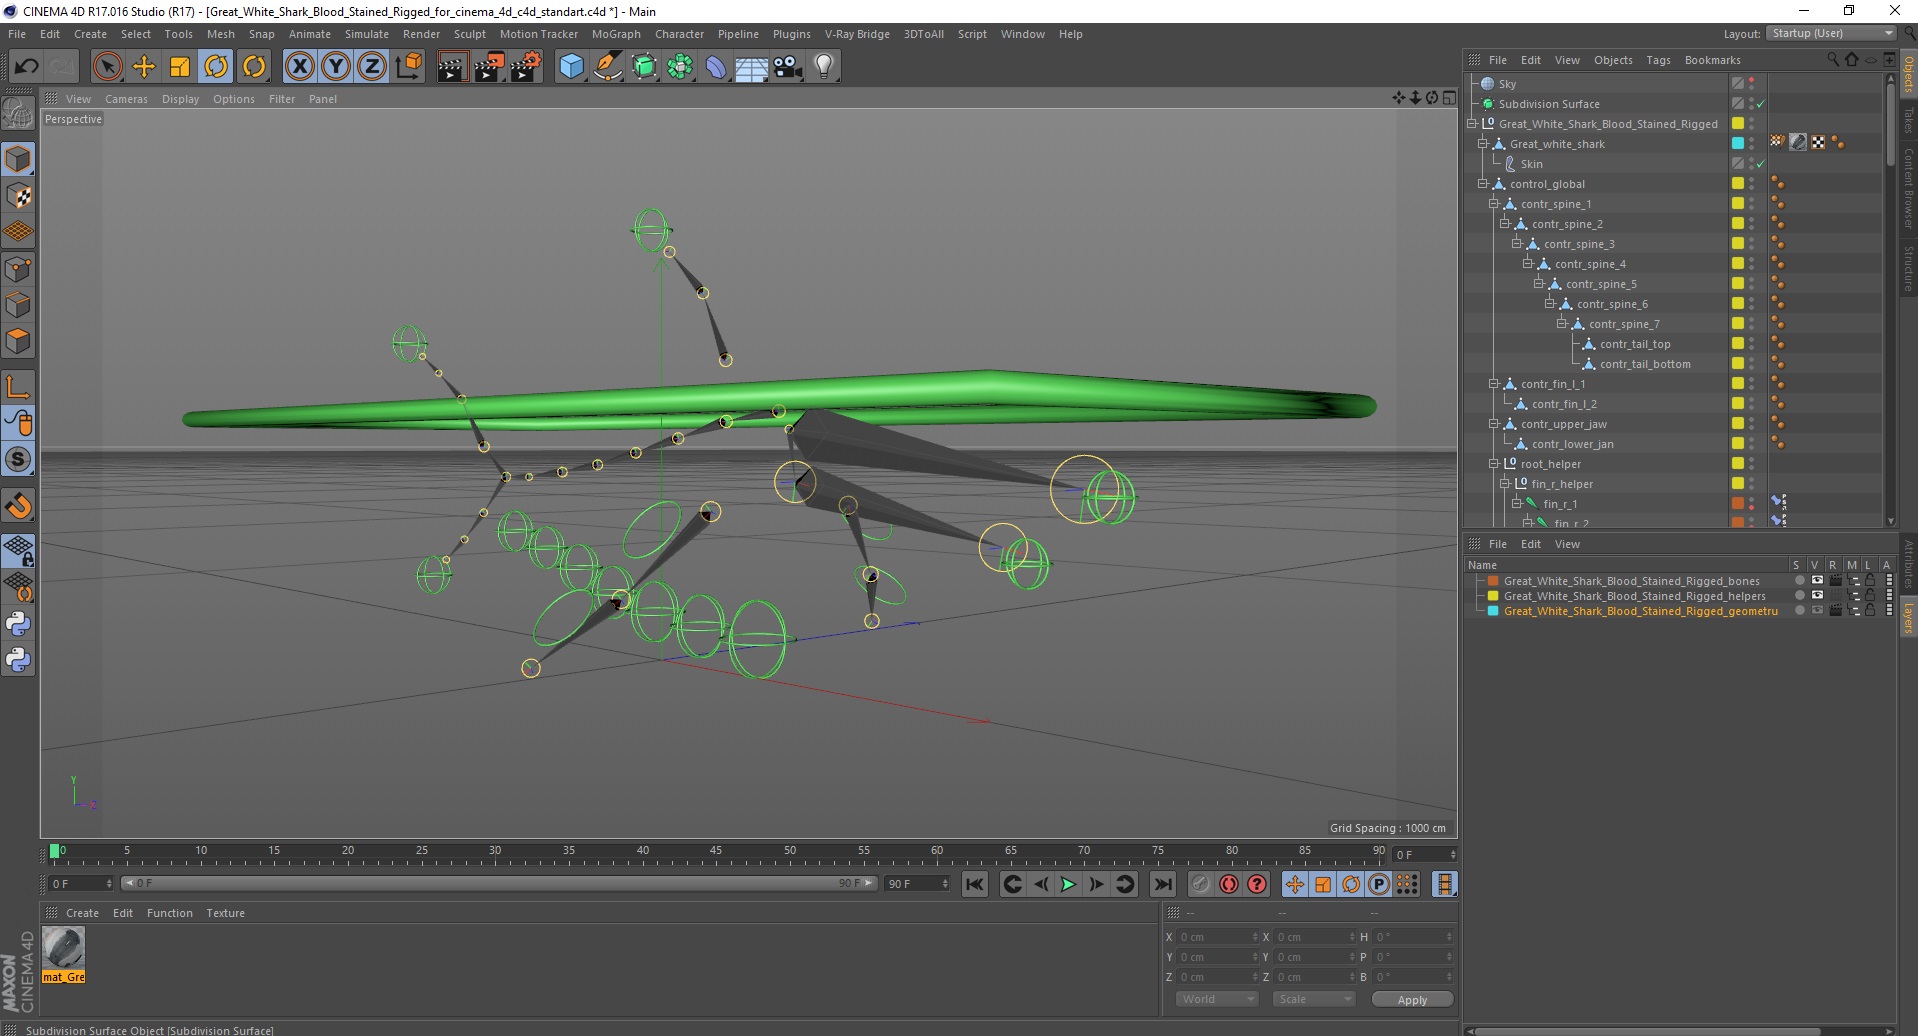This screenshot has width=1918, height=1036.
Task: Toggle coordinate system icon
Action: click(x=408, y=66)
